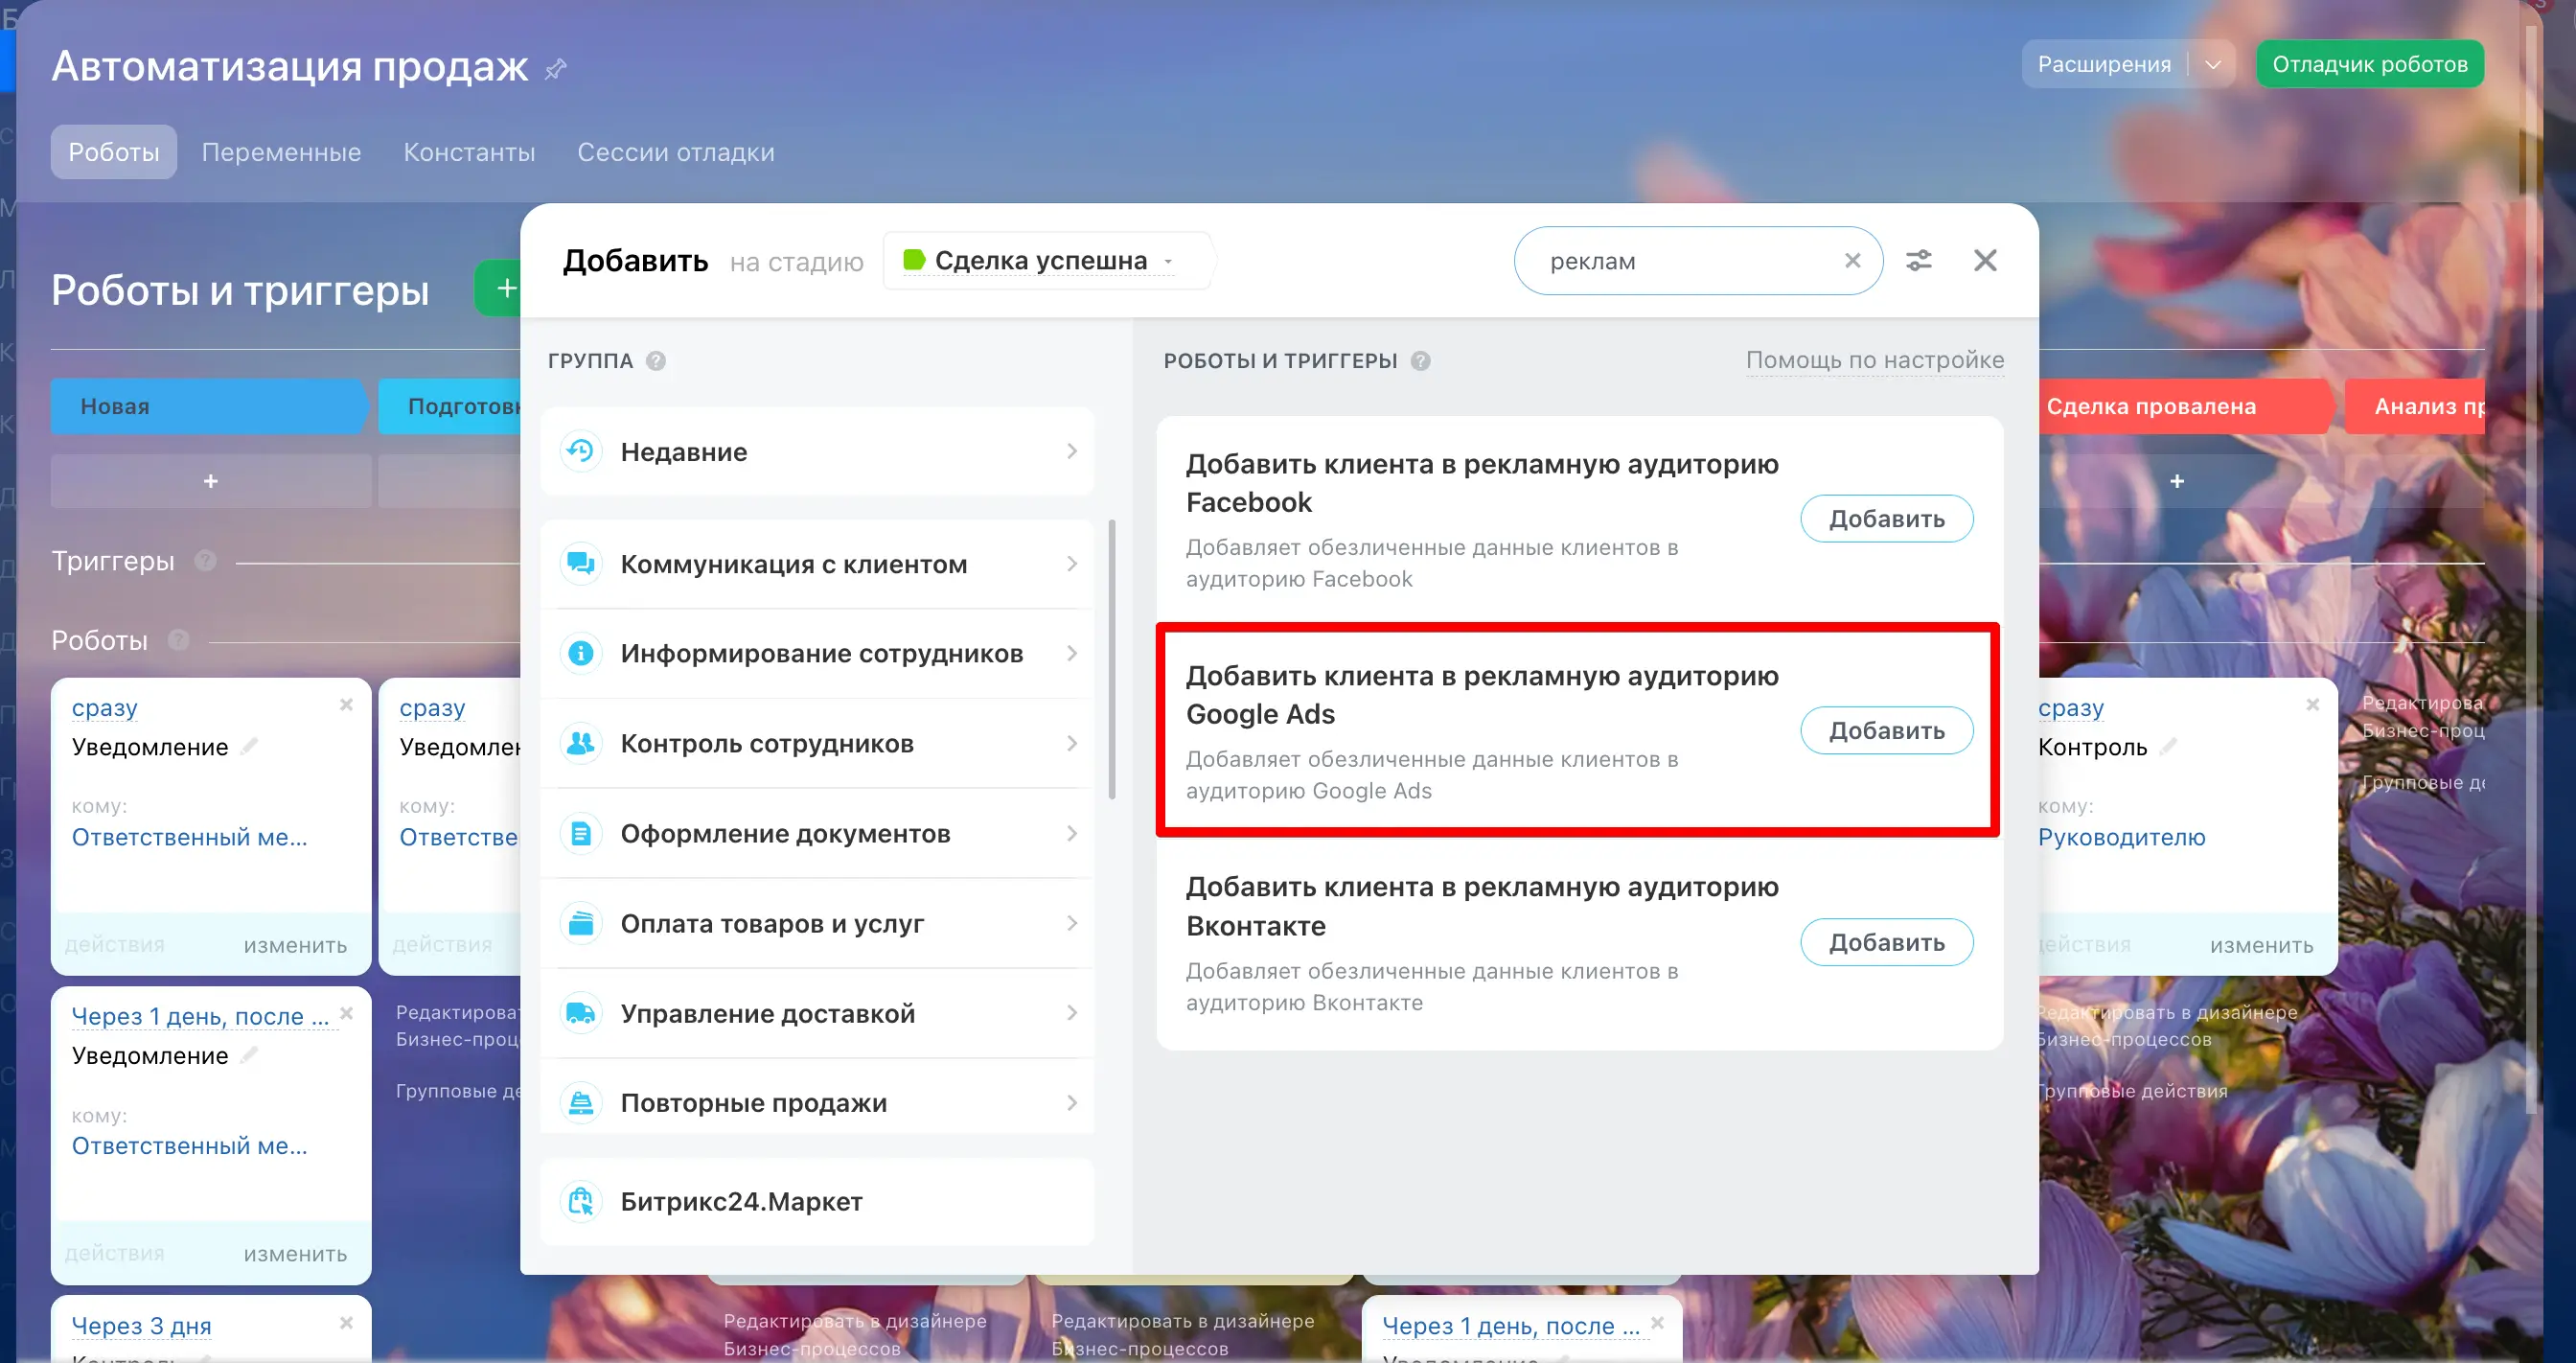Viewport: 2576px width, 1363px height.
Task: Click the help icon beside Триггеры
Action: pos(206,561)
